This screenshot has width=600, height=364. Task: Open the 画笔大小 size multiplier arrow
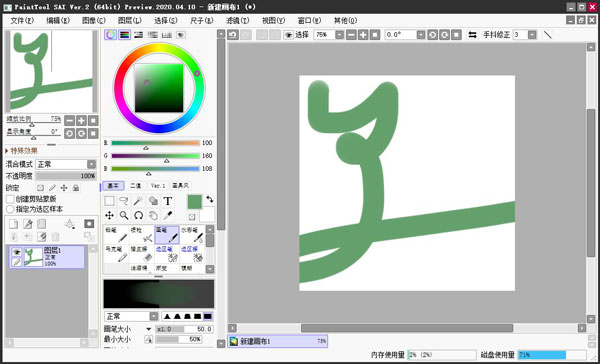[148, 329]
